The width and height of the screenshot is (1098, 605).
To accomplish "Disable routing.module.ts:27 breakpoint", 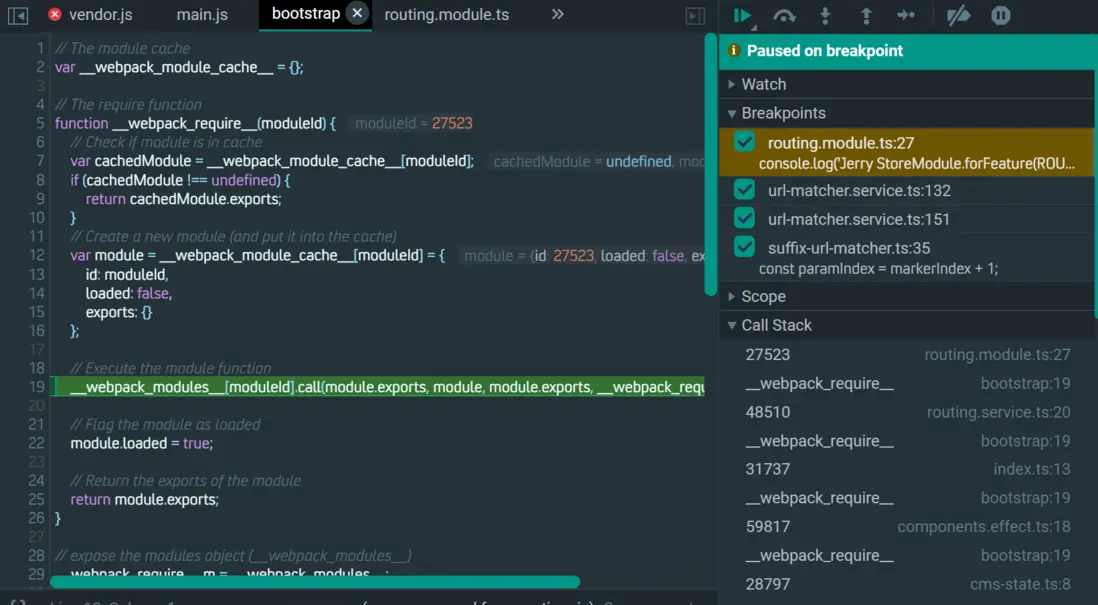I will tap(744, 142).
